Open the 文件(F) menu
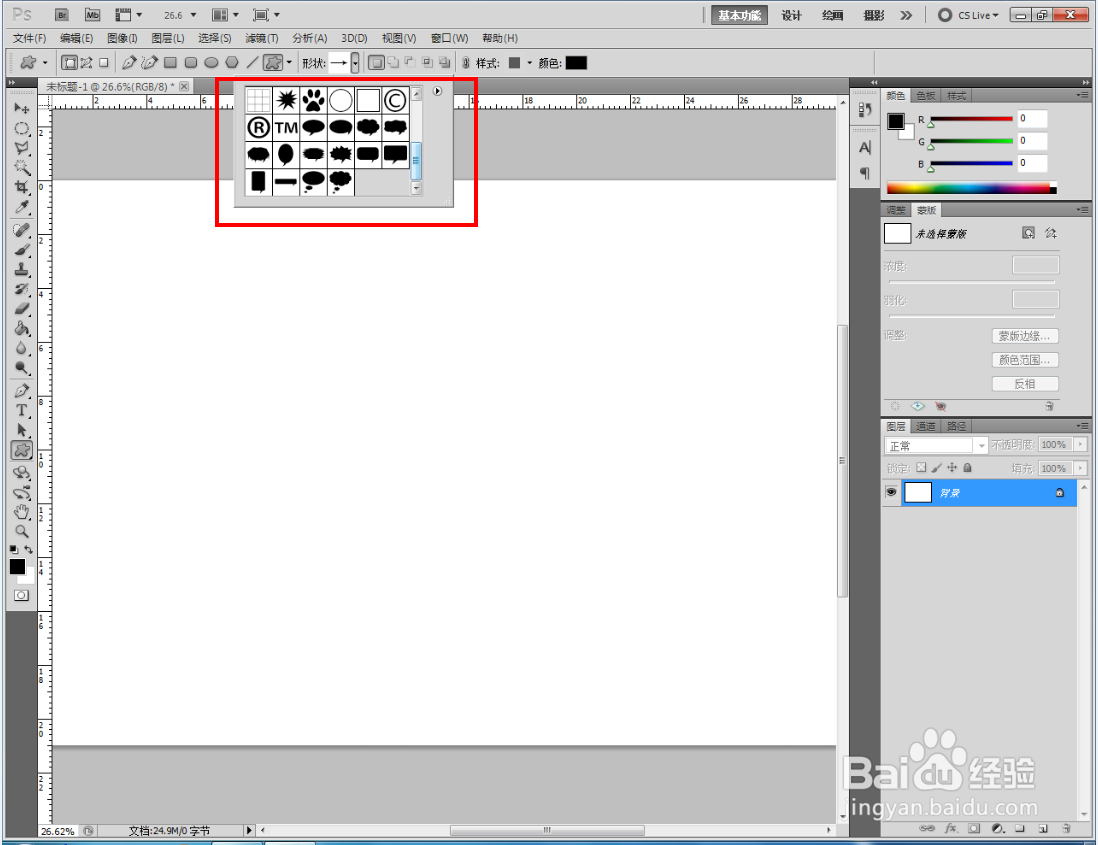The image size is (1098, 845). (29, 38)
